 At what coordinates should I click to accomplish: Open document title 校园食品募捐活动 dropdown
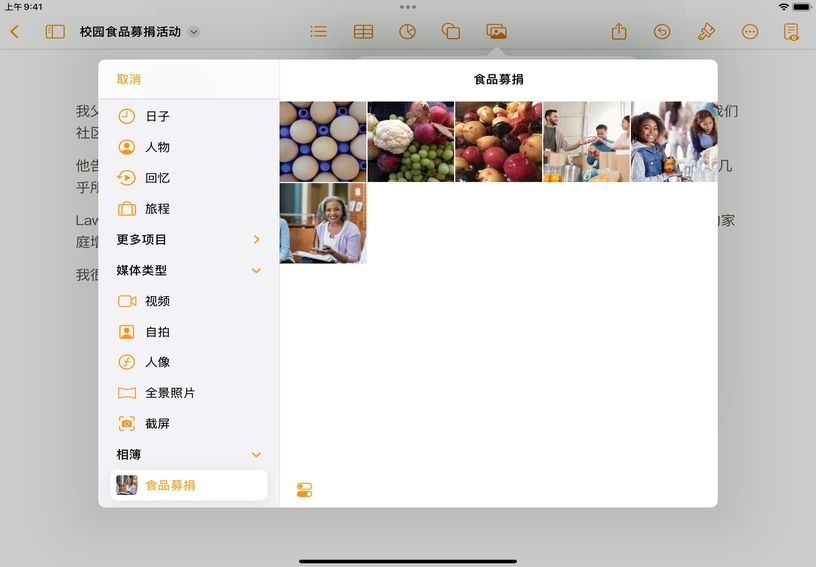click(x=194, y=32)
